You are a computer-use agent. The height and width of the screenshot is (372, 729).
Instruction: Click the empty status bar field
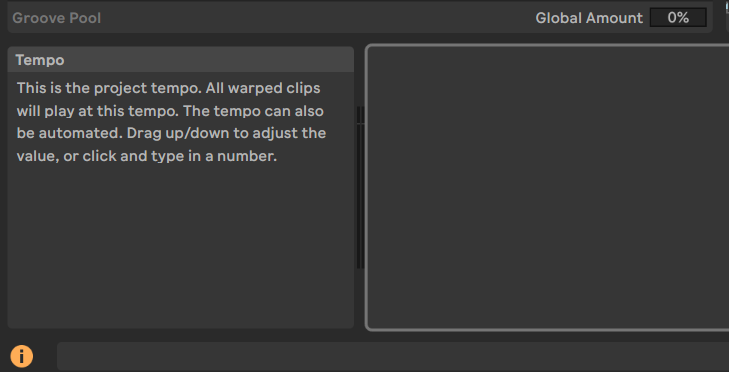(393, 357)
